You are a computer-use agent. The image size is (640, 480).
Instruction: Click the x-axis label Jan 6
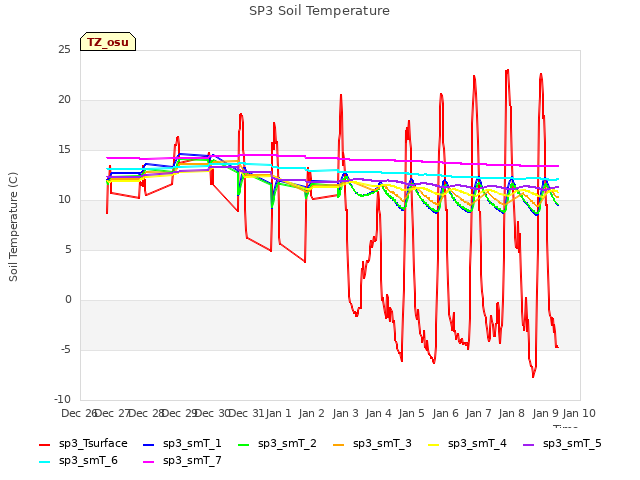click(x=445, y=413)
